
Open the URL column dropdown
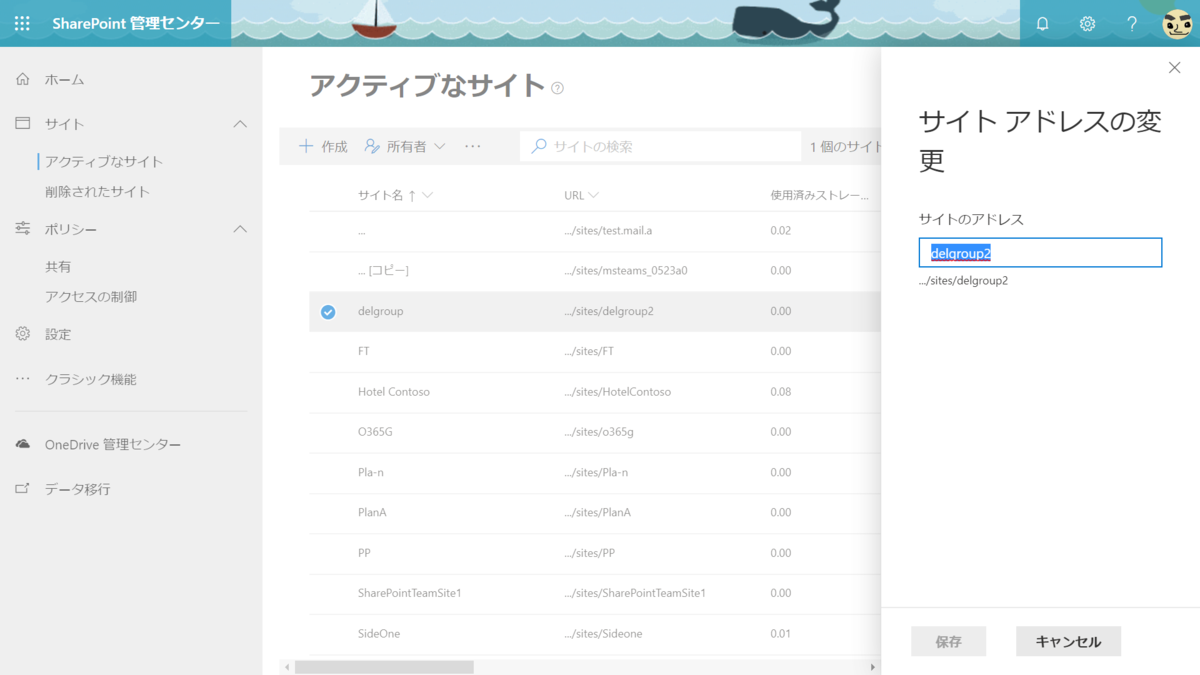(x=594, y=195)
